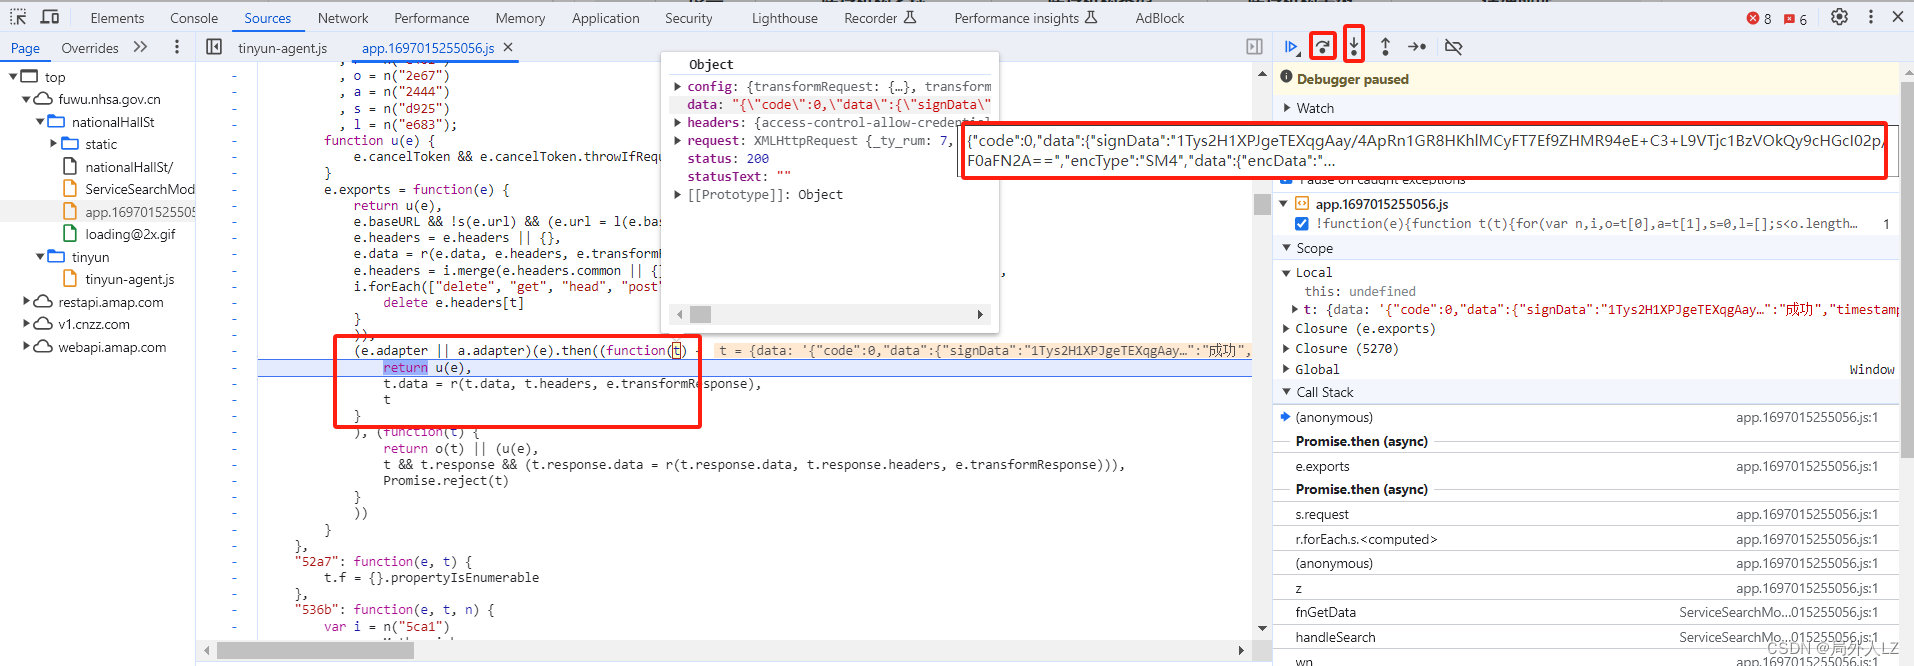
Task: Expand config property in Object popup
Action: pos(678,87)
